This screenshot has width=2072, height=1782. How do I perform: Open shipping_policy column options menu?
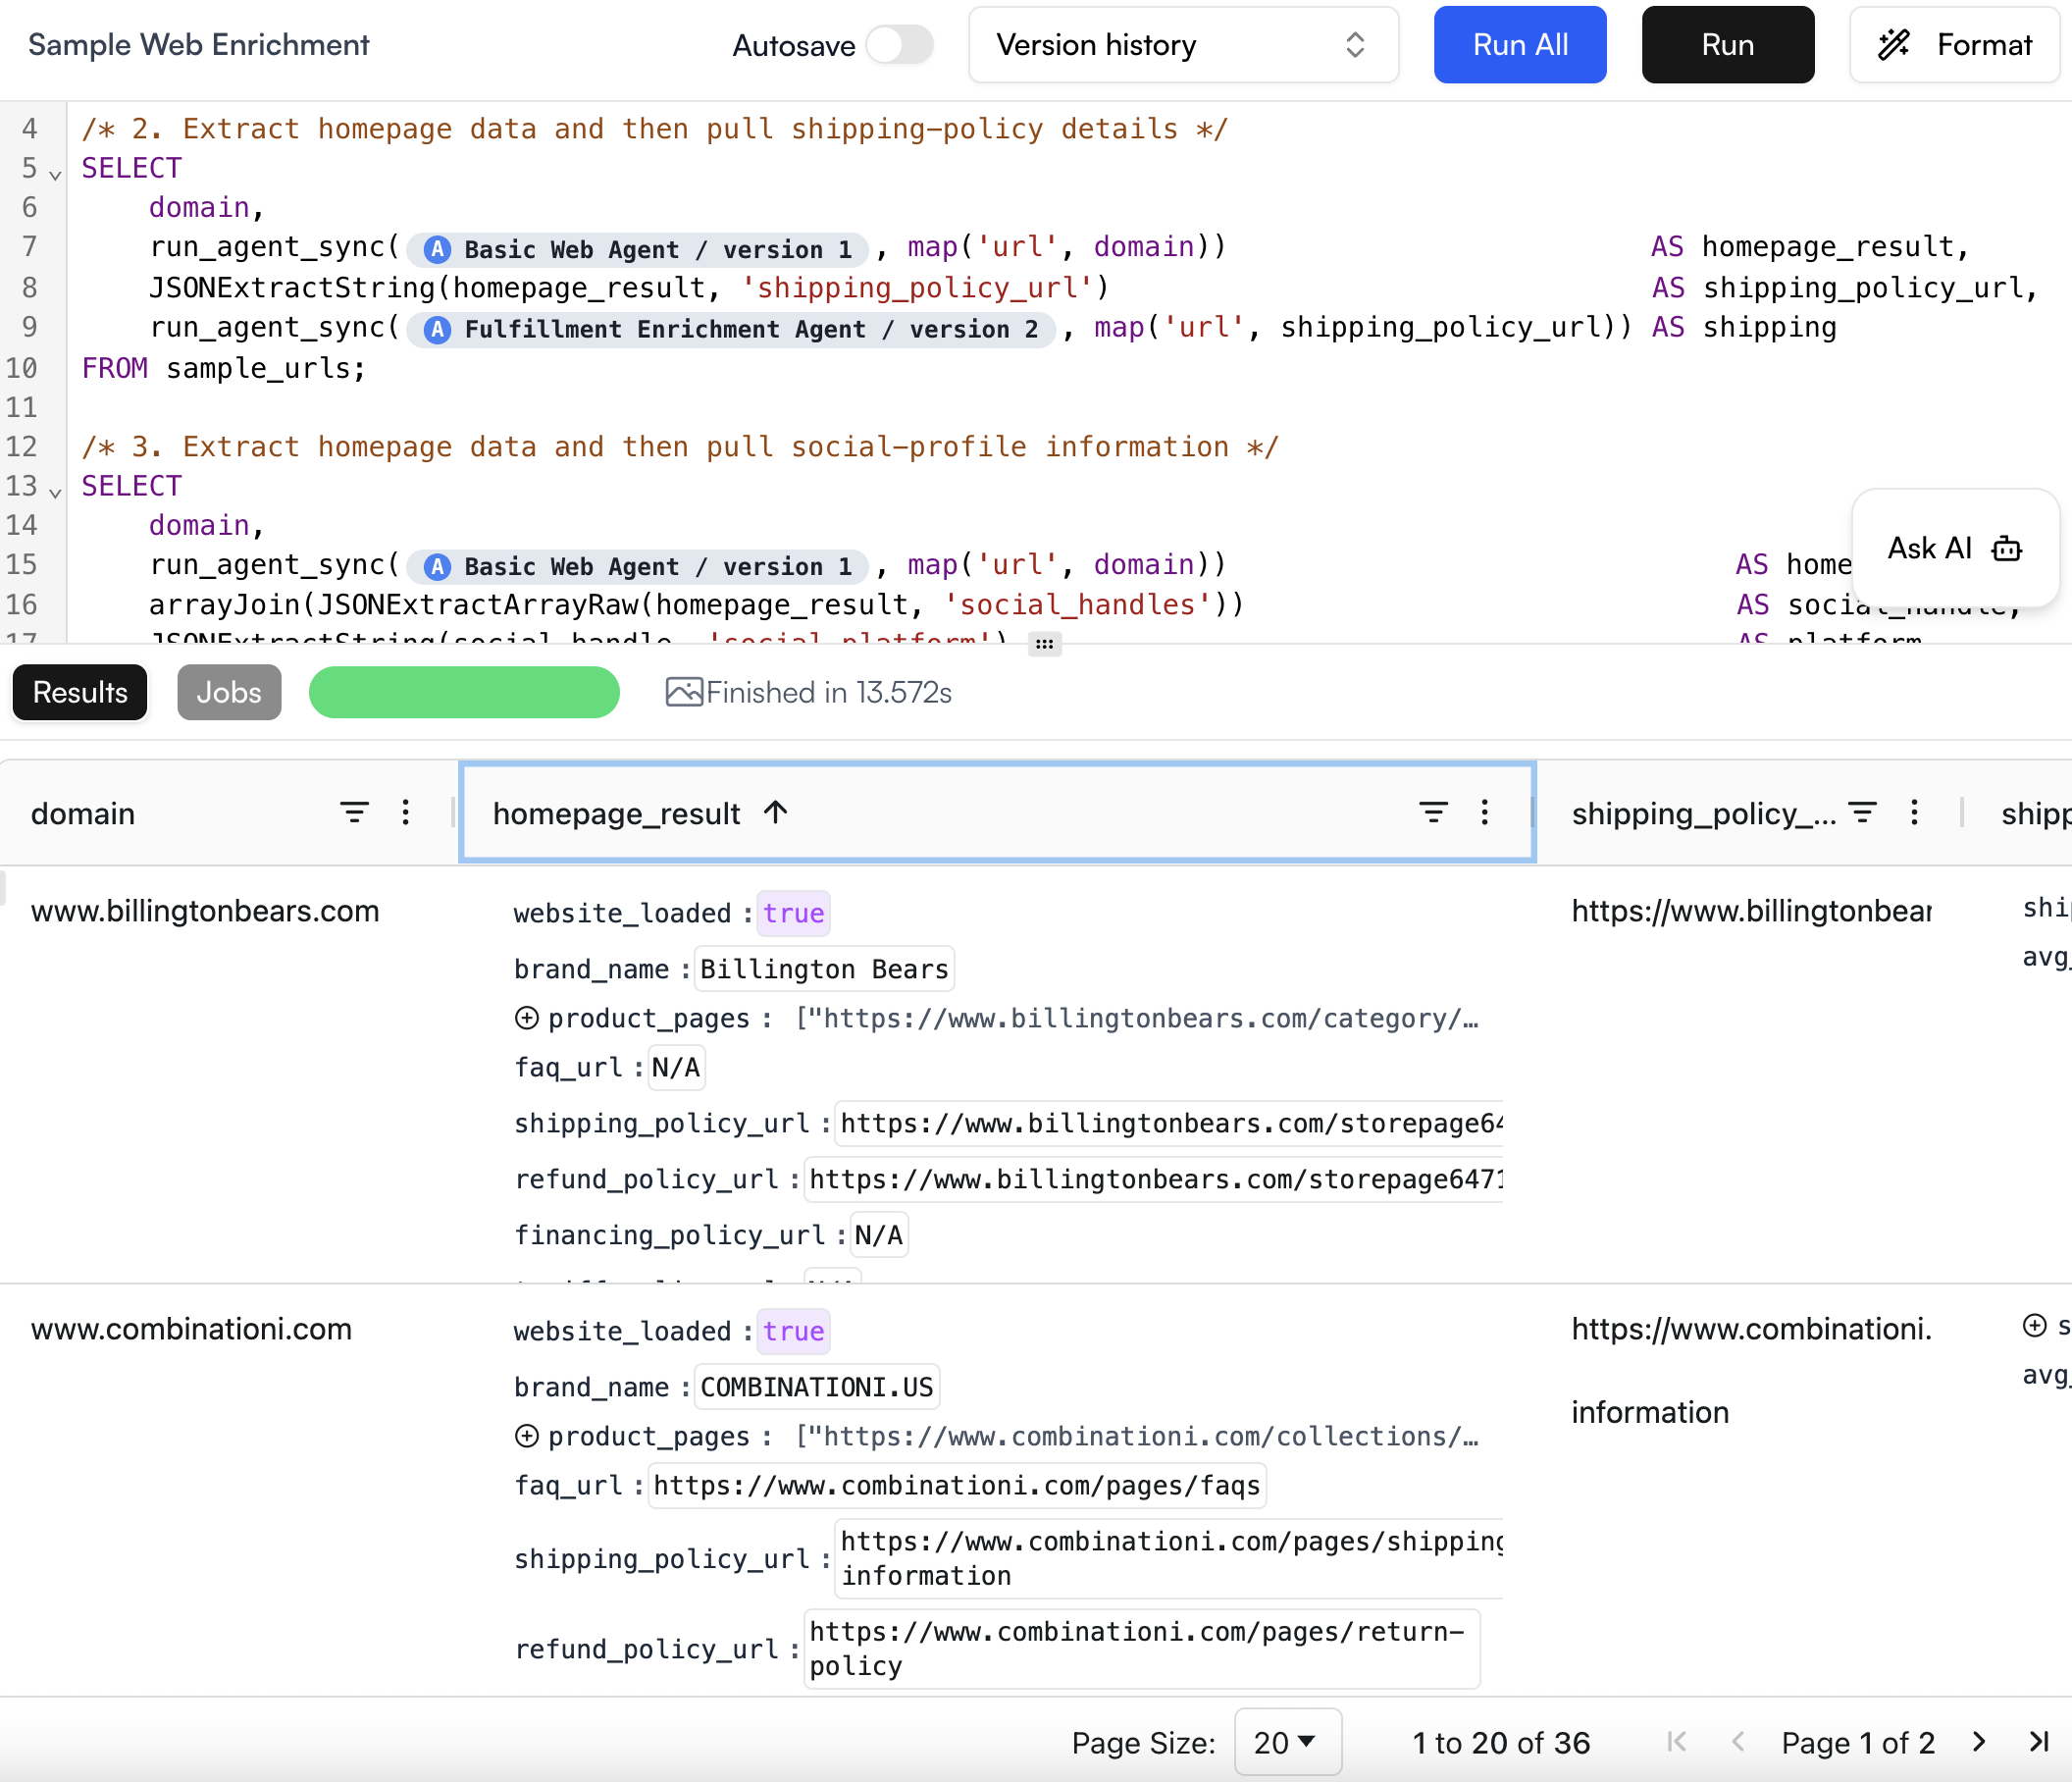pos(1913,812)
